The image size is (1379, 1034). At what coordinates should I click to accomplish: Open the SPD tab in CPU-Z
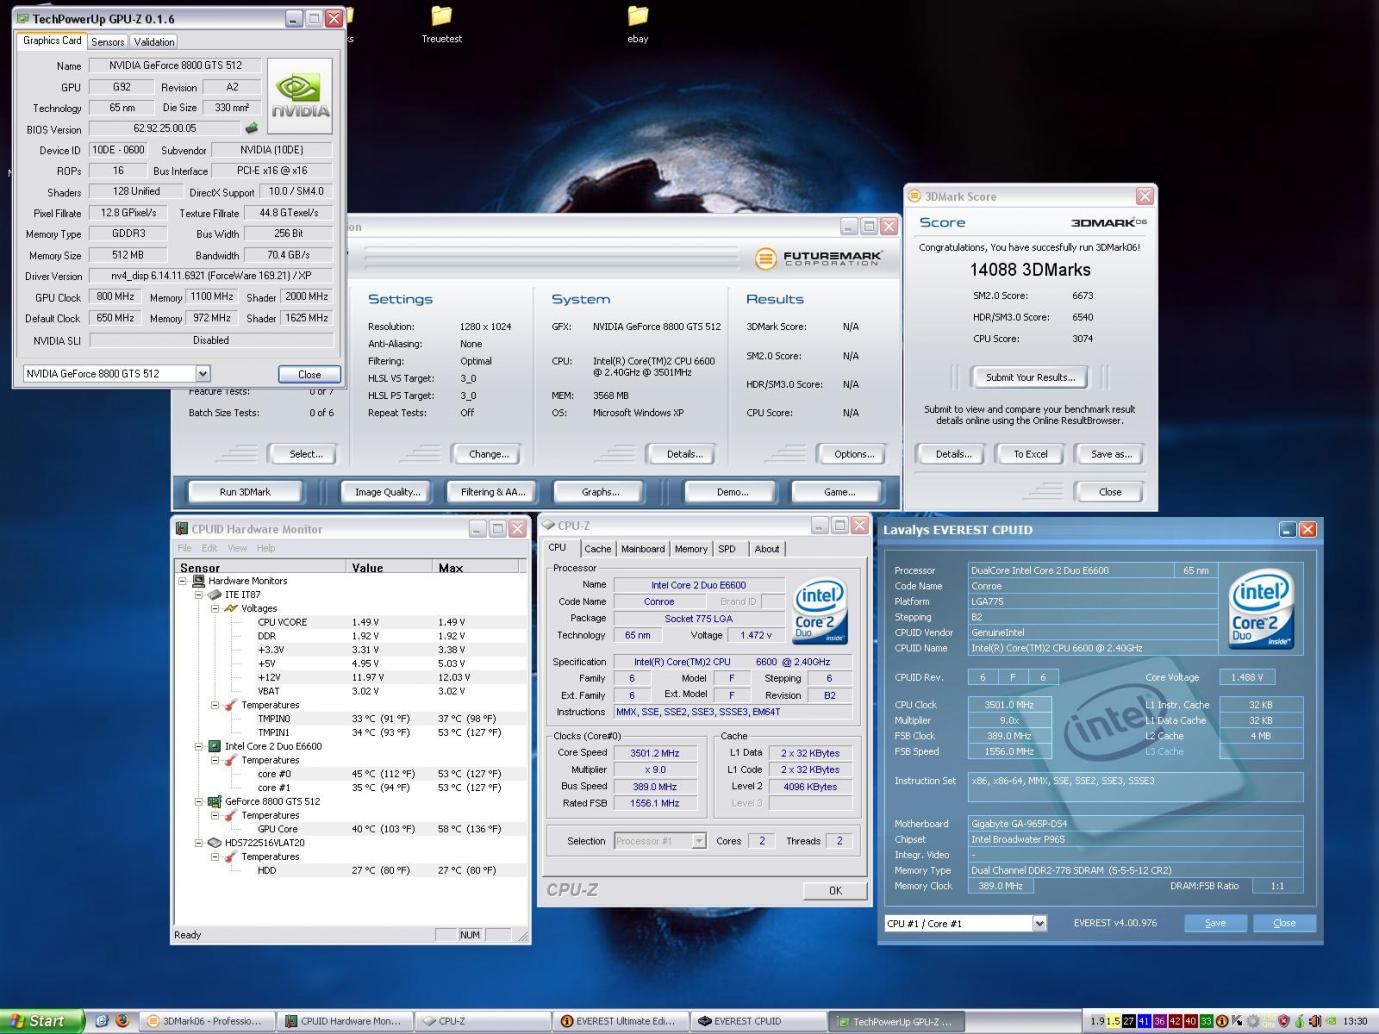pos(727,549)
